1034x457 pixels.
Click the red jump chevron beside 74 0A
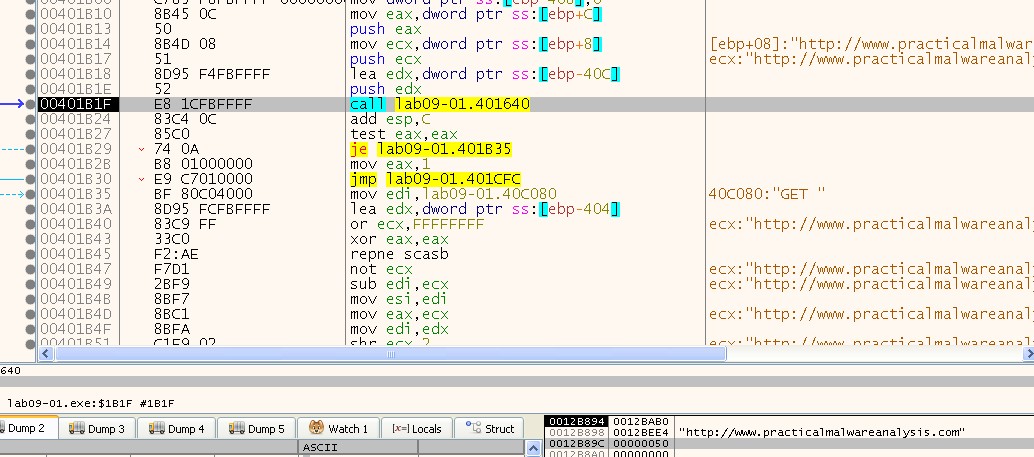[x=143, y=149]
